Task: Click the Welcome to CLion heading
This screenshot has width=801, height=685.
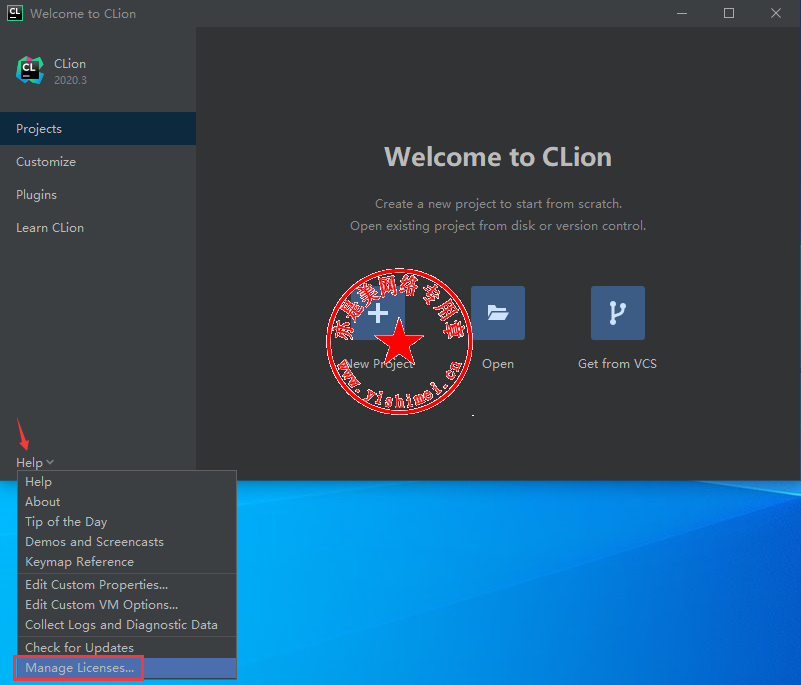Action: pos(498,157)
